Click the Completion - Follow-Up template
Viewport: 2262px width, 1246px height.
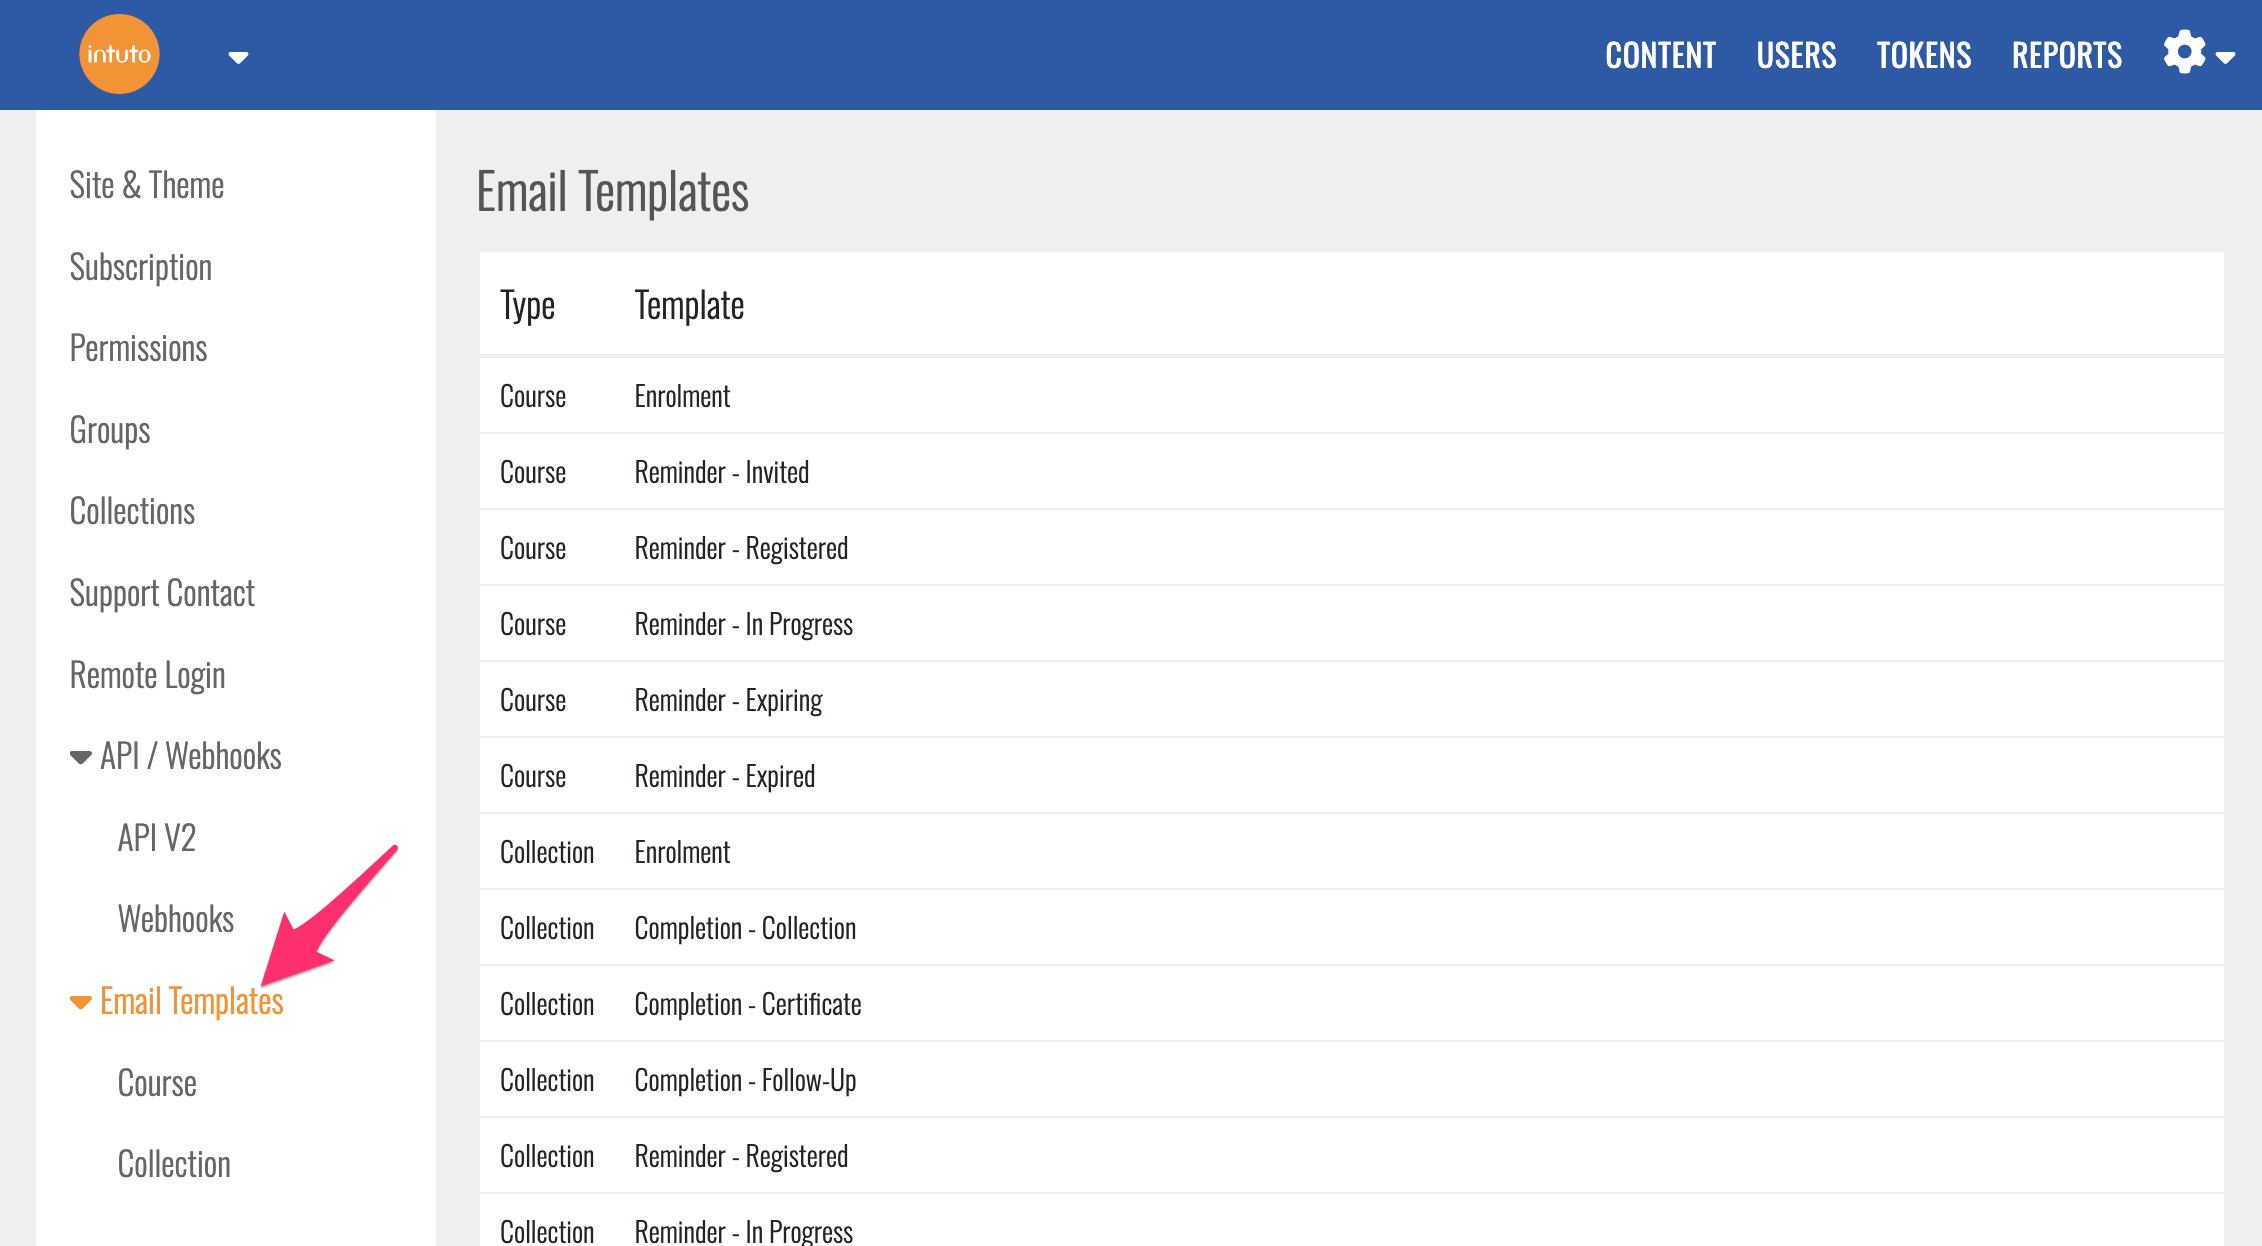(x=745, y=1080)
